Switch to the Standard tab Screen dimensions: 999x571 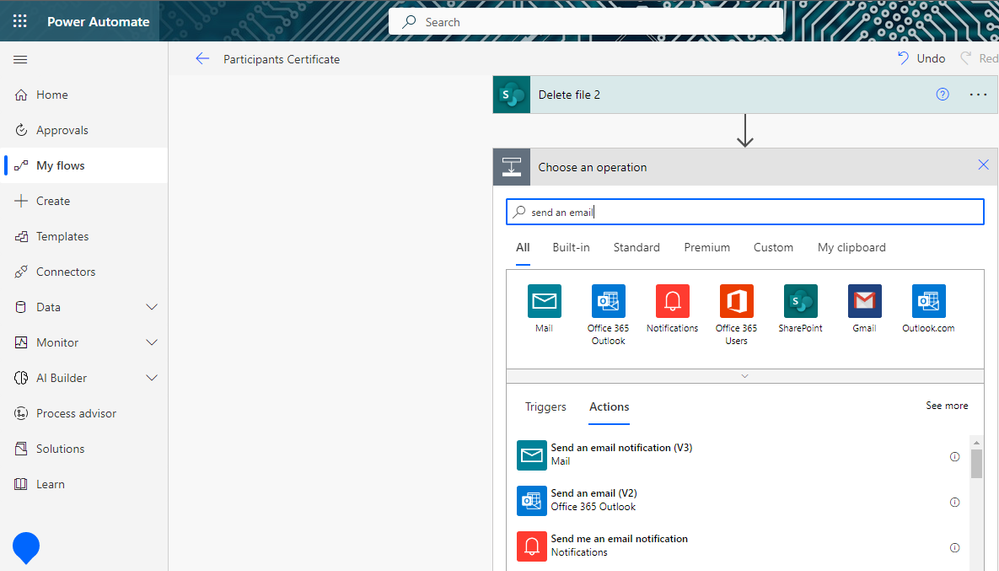coord(636,247)
